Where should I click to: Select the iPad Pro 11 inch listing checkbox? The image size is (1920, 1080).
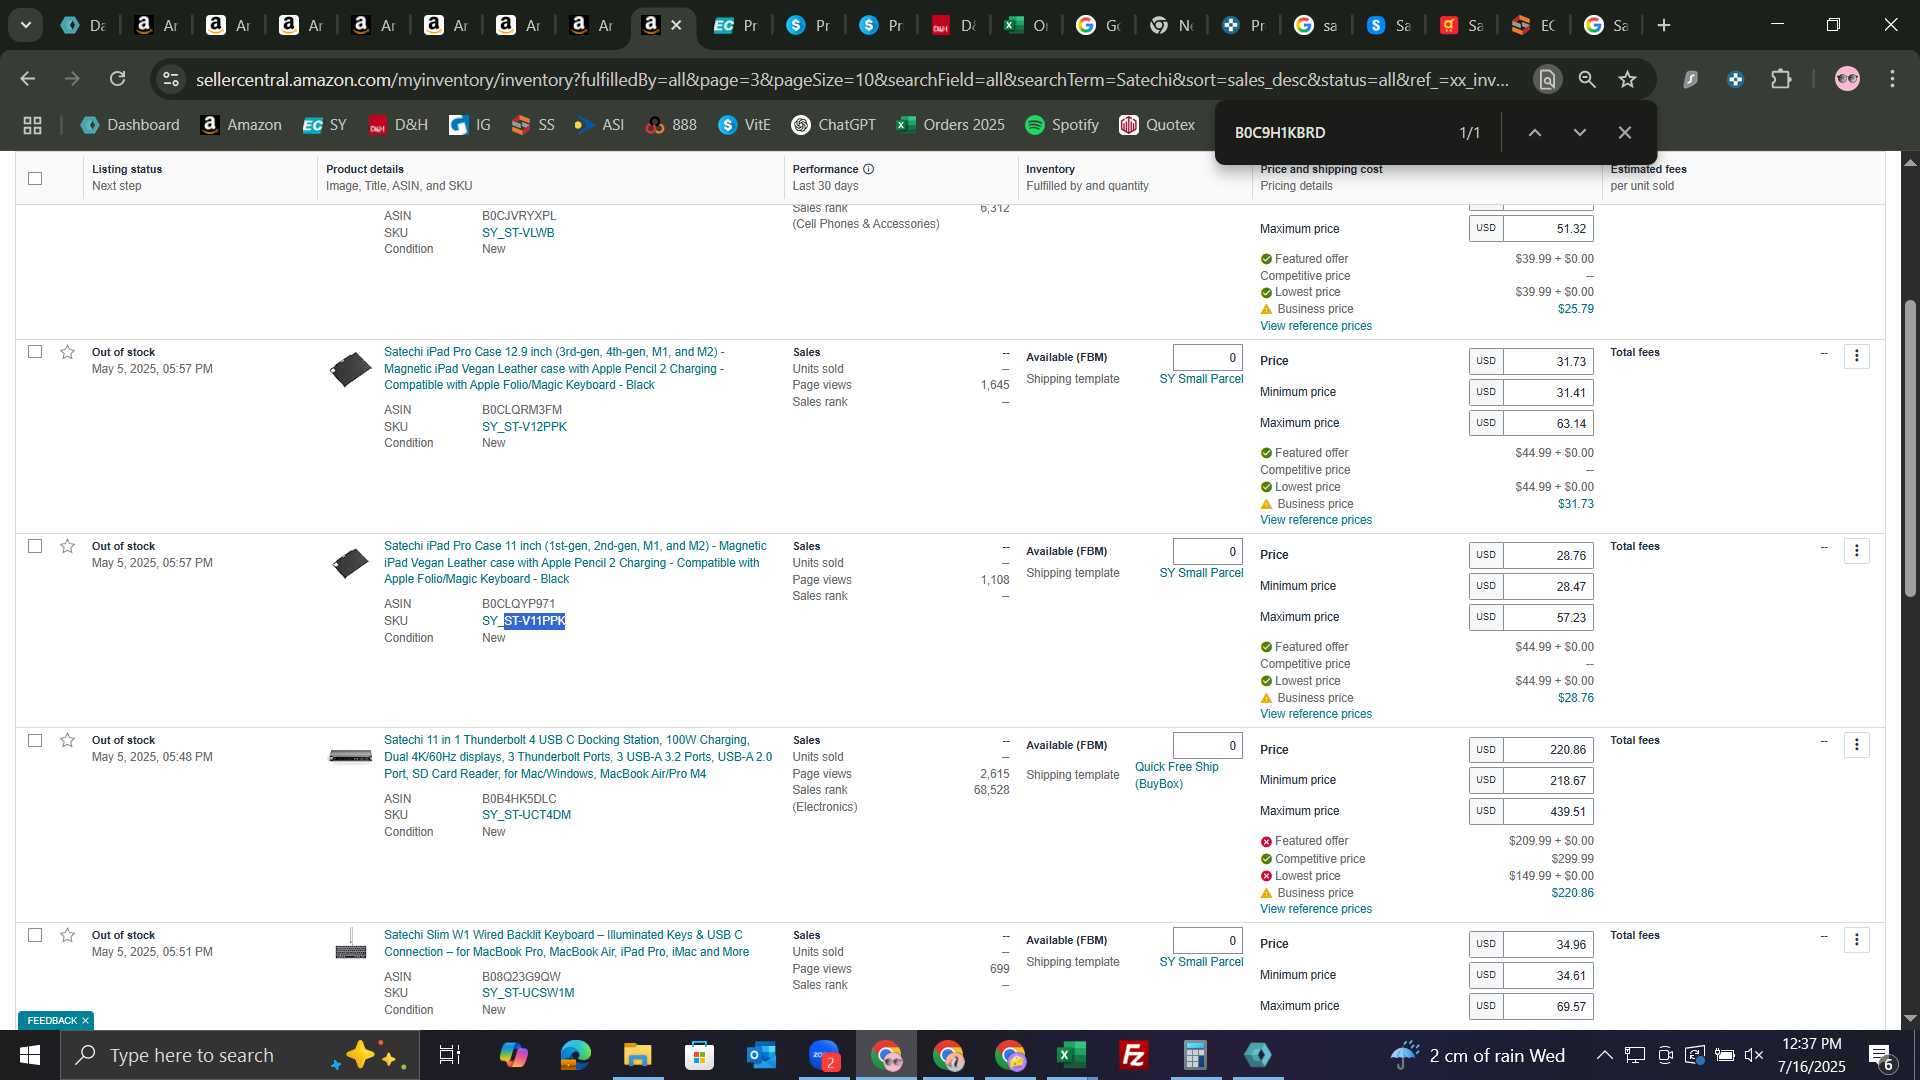(35, 546)
